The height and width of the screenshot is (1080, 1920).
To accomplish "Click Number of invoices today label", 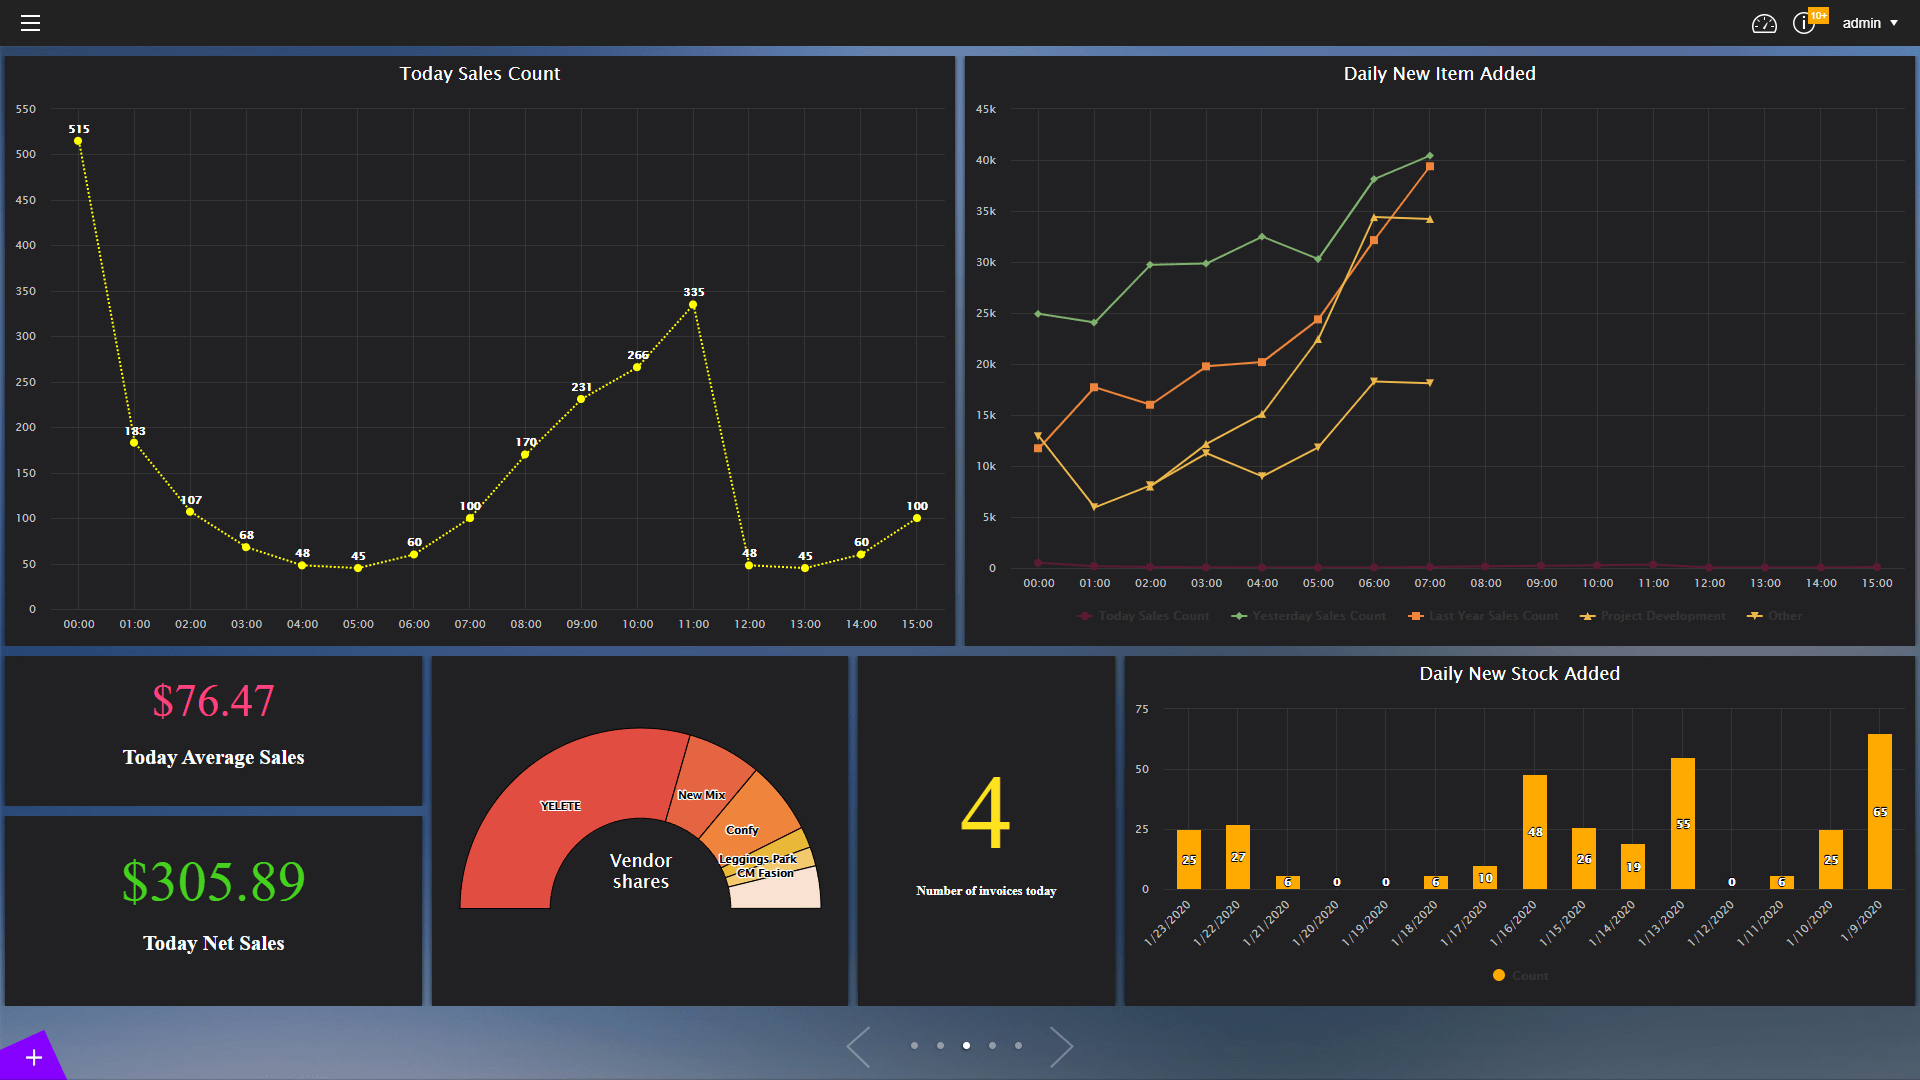I will (x=986, y=891).
